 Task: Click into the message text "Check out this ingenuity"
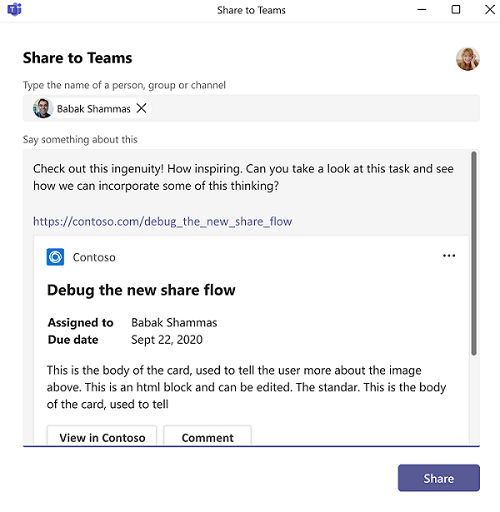point(98,169)
